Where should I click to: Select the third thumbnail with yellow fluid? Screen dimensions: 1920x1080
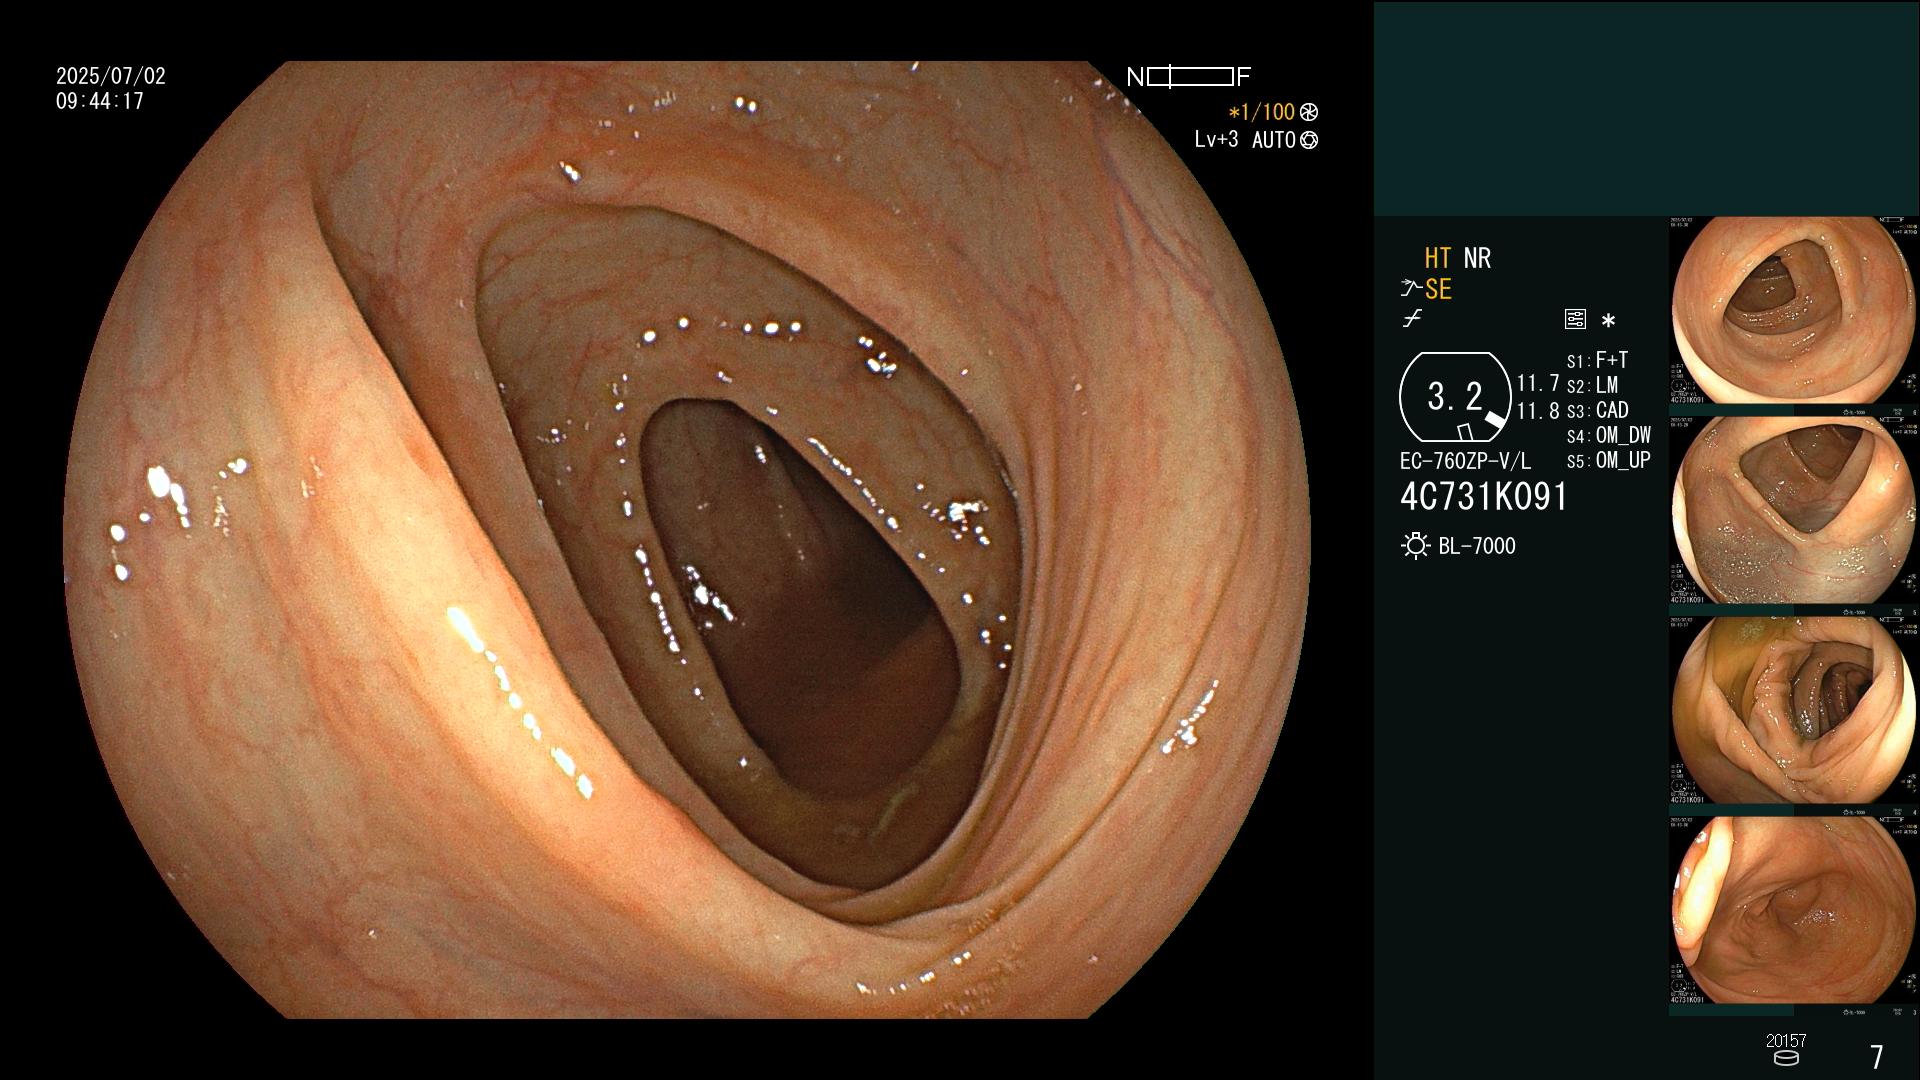click(x=1794, y=710)
